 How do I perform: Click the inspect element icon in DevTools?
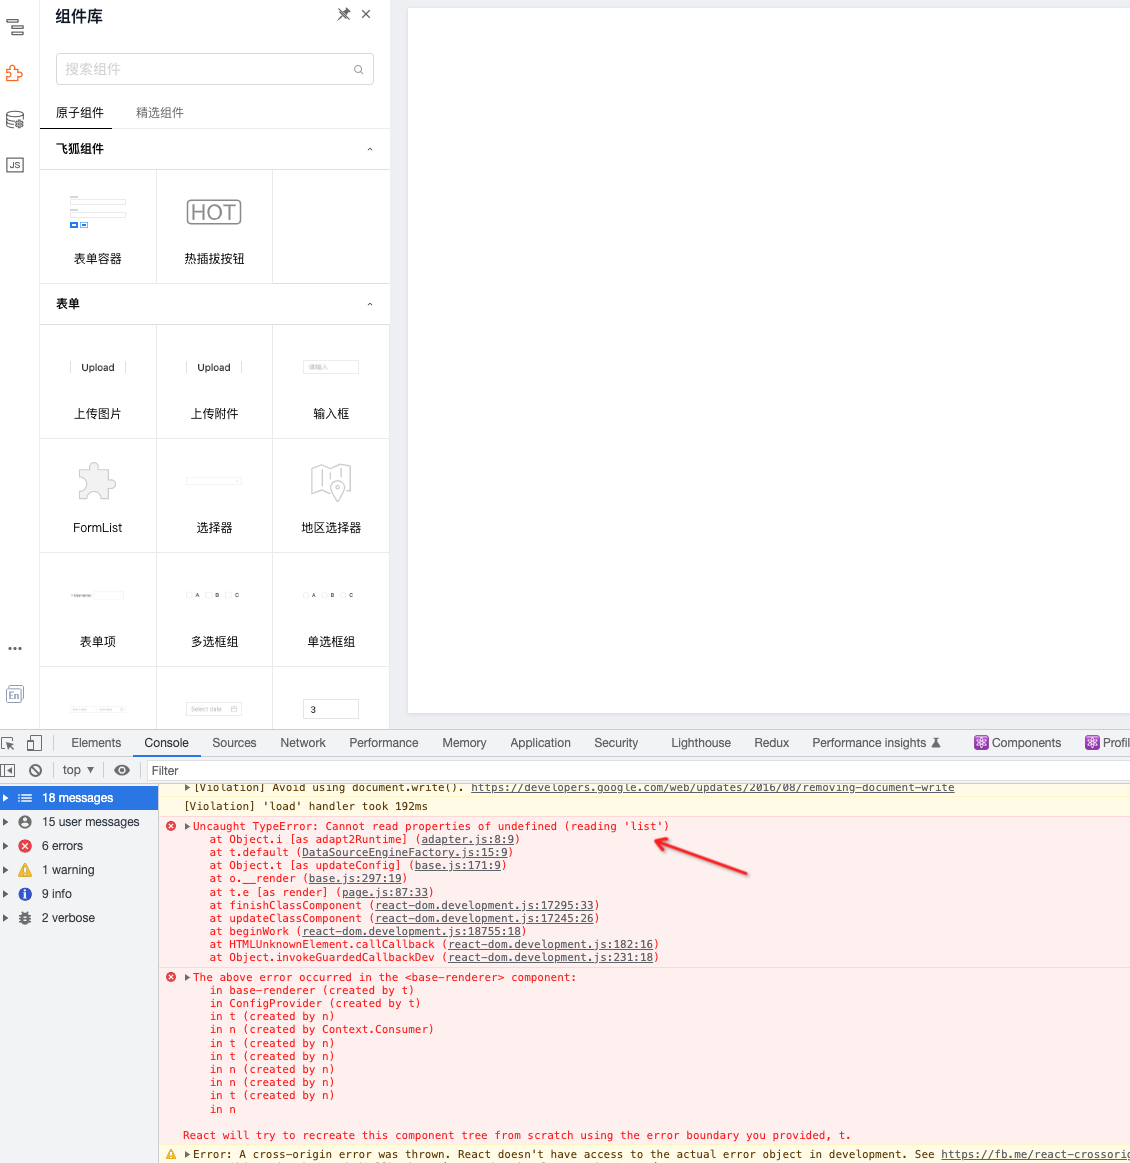coord(9,743)
